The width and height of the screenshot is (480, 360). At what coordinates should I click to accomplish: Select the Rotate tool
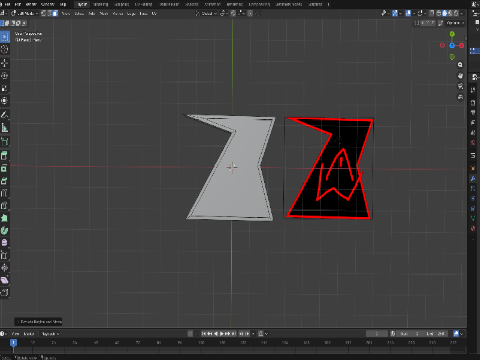click(x=5, y=76)
